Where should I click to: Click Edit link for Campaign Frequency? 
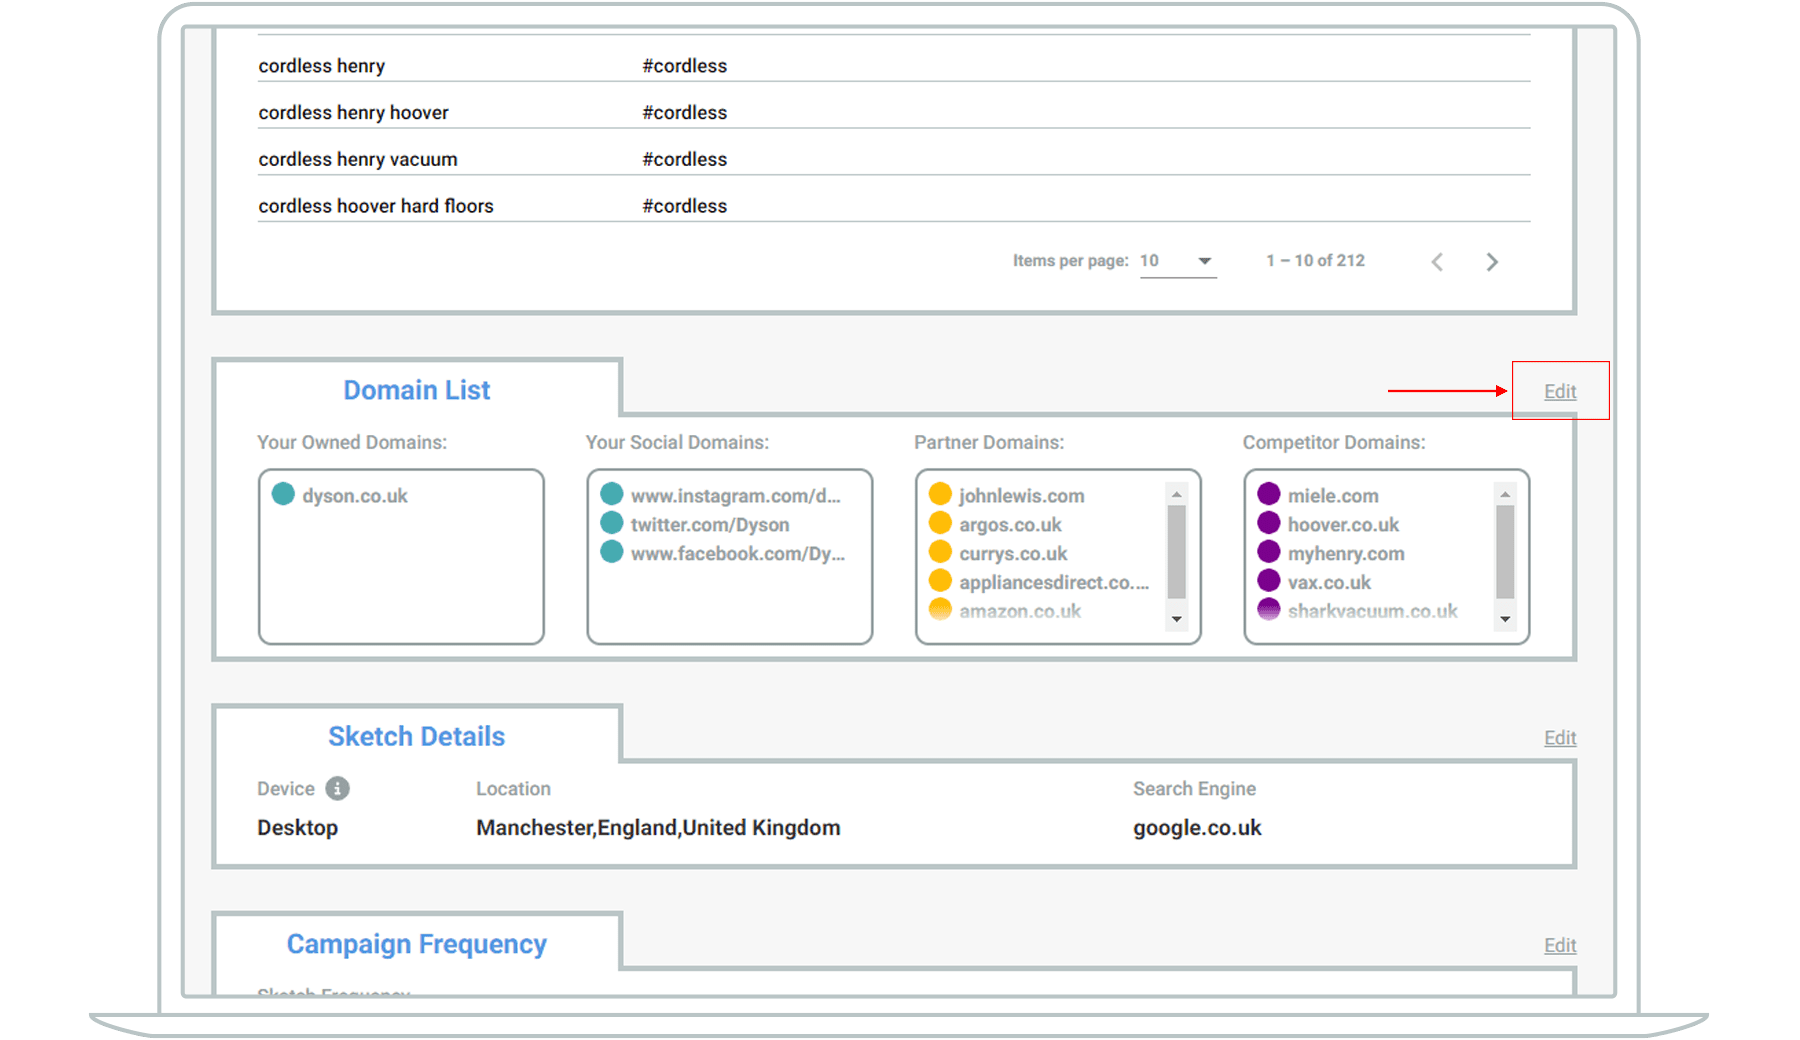click(1560, 945)
